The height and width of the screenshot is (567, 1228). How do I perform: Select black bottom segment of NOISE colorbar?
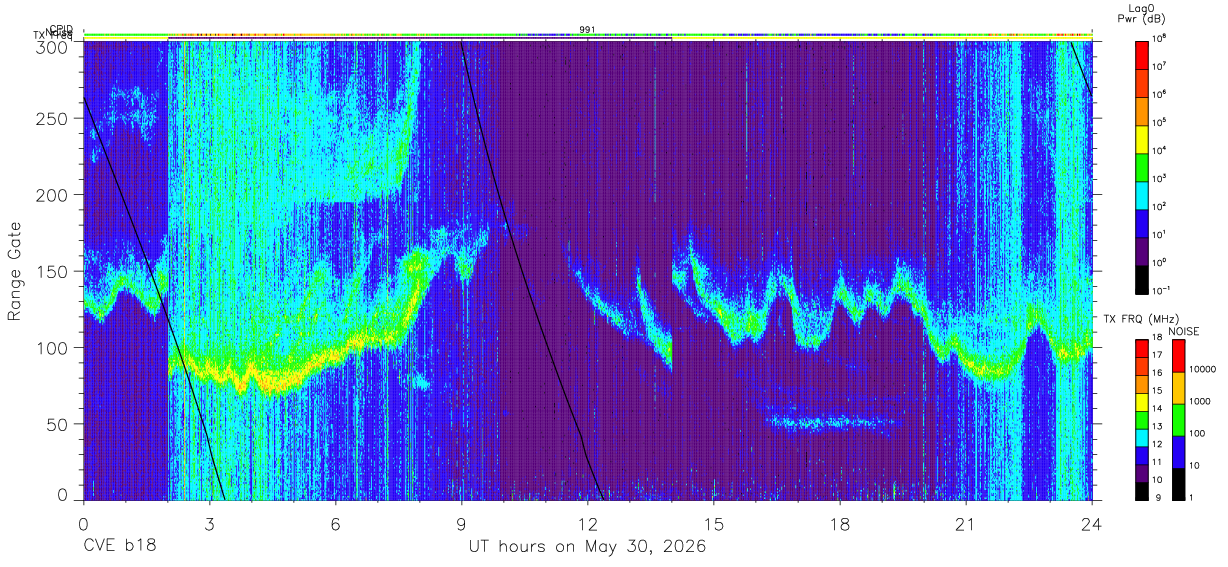tap(1178, 484)
